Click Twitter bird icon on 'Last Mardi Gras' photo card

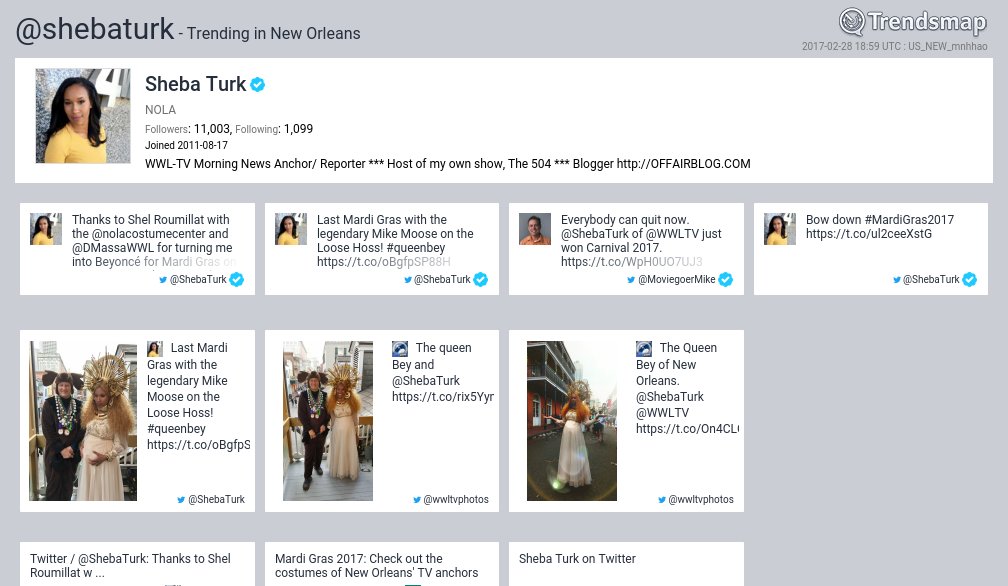[x=181, y=500]
